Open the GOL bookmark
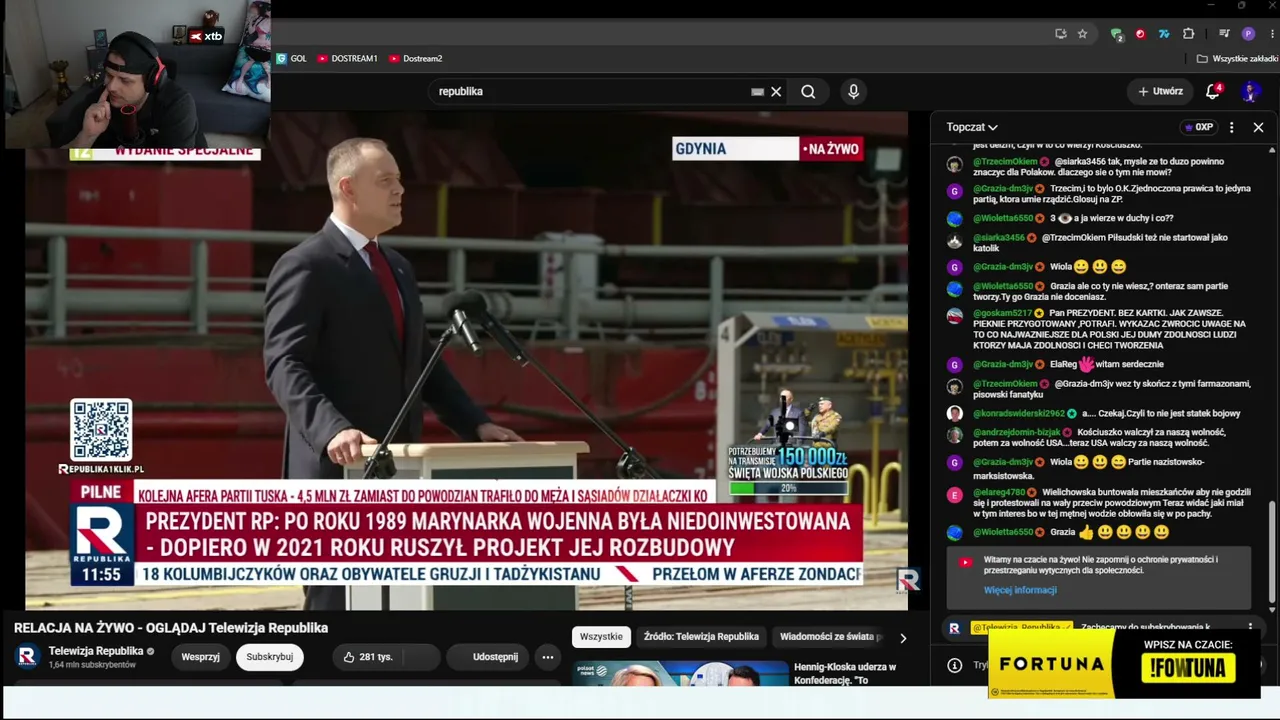 (x=291, y=59)
